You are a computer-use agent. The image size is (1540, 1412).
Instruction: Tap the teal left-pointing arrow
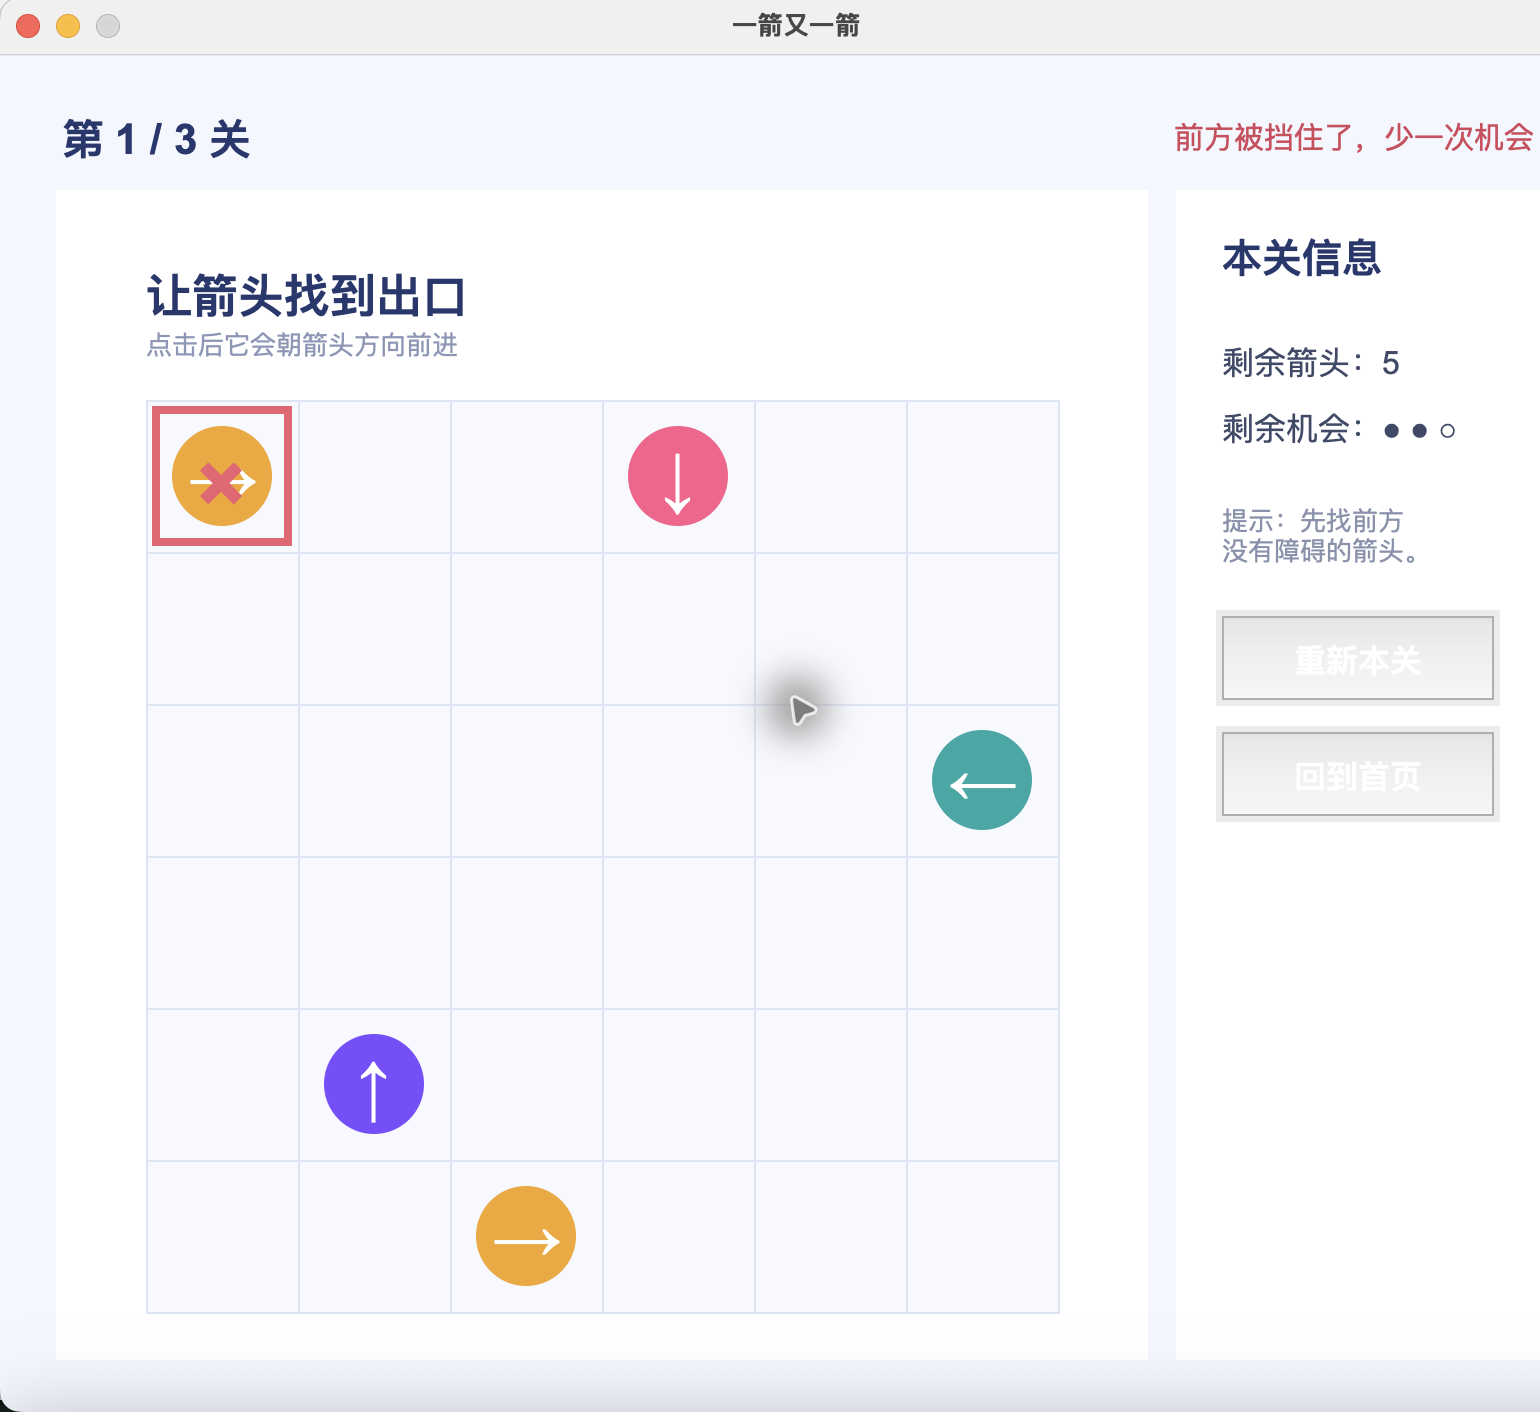coord(982,780)
